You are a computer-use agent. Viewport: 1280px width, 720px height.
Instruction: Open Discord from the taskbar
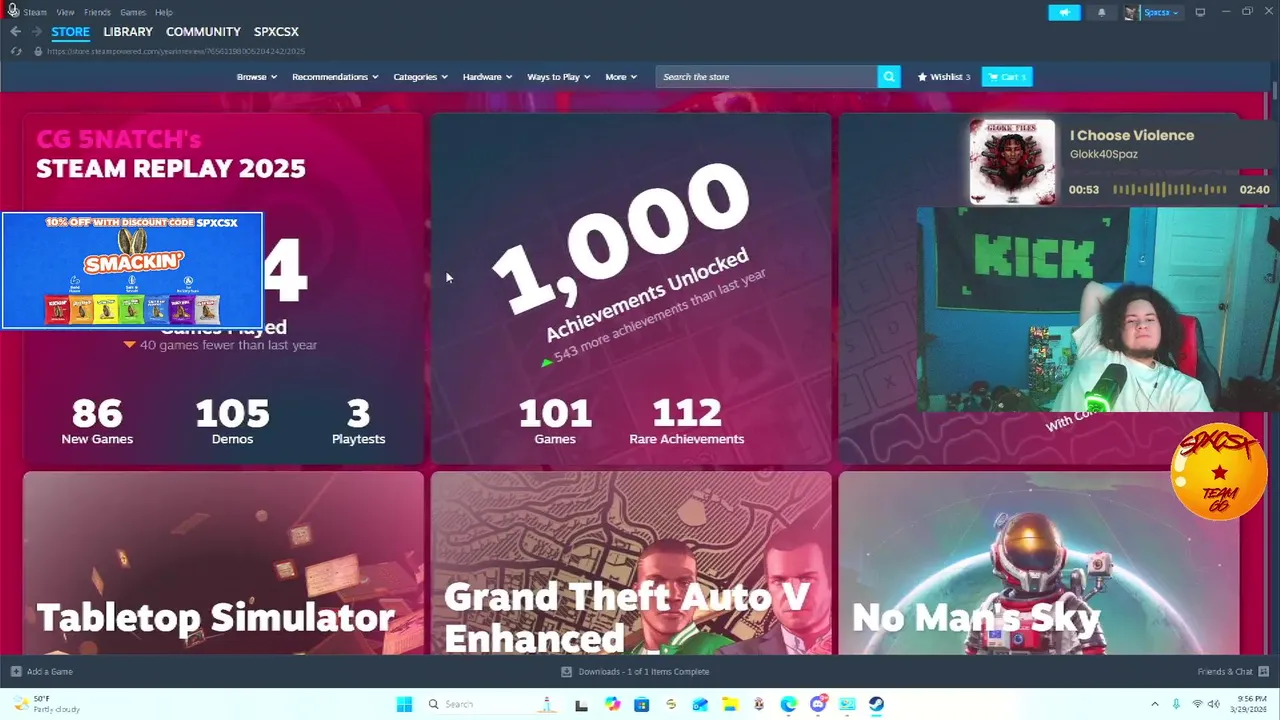(818, 704)
